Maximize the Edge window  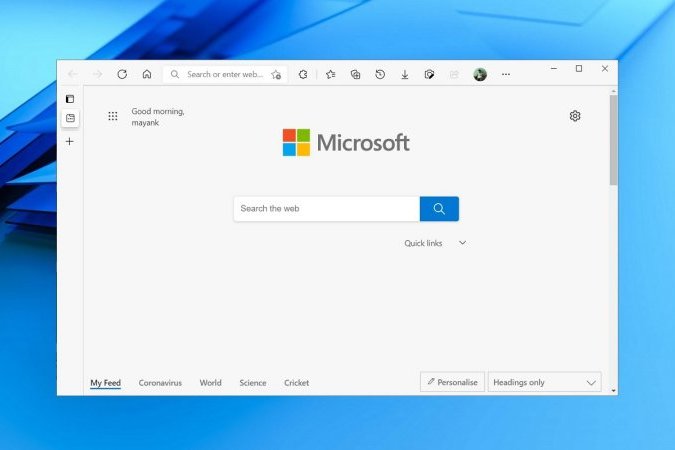pos(579,68)
